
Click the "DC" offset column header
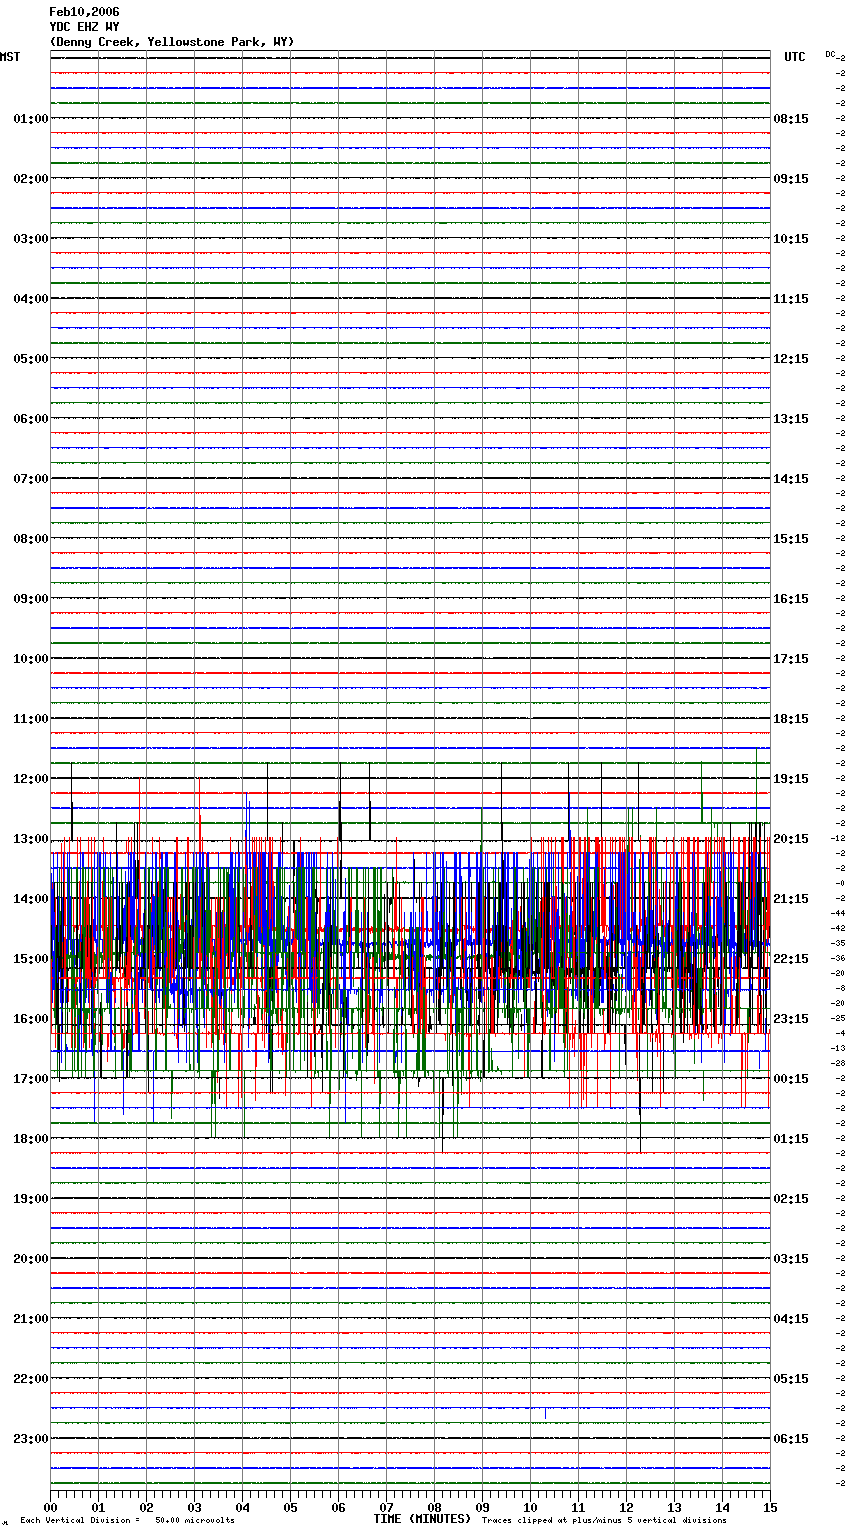830,54
